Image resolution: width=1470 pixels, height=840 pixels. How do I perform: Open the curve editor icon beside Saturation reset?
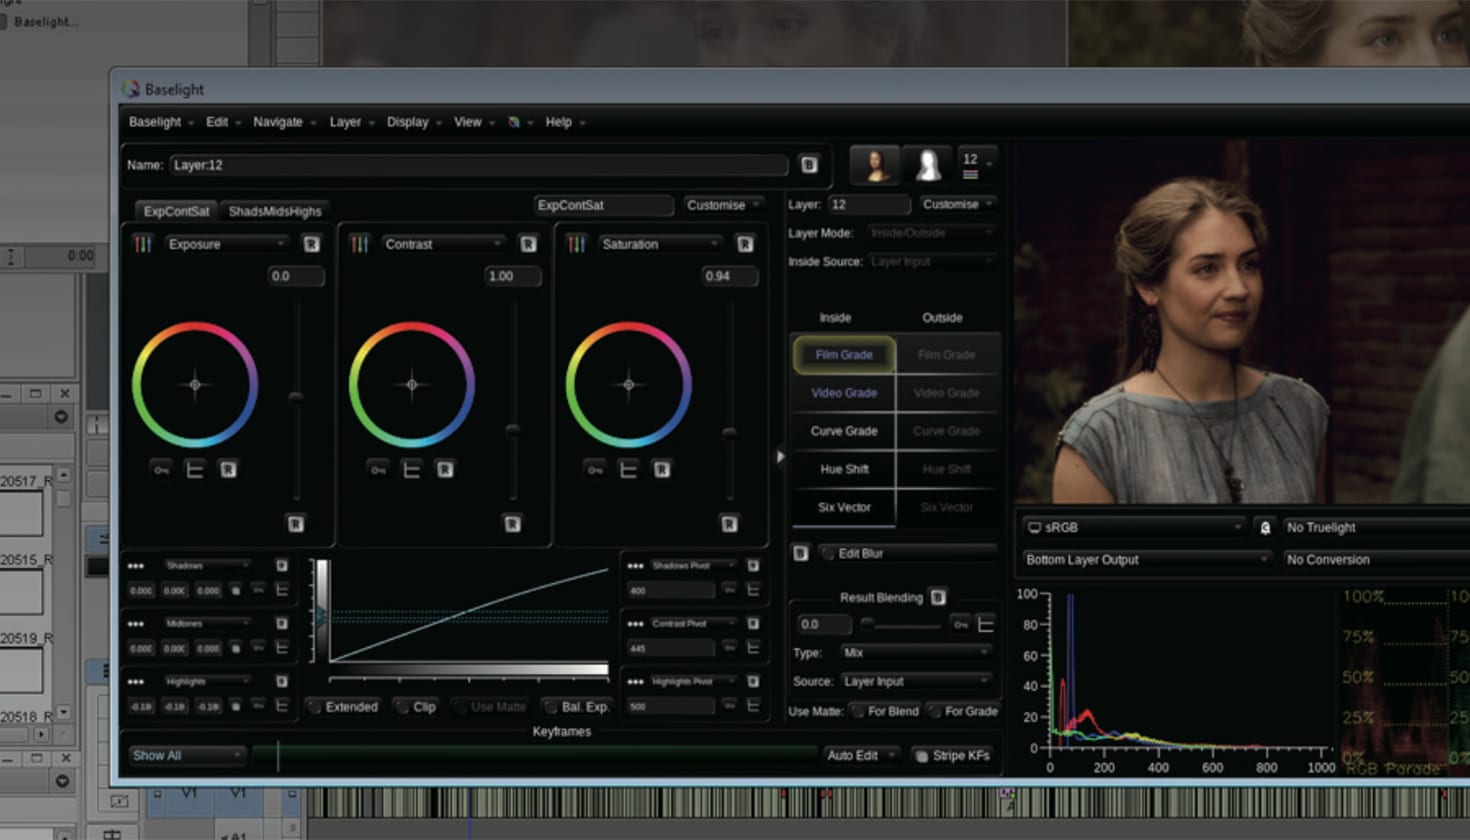click(x=628, y=468)
